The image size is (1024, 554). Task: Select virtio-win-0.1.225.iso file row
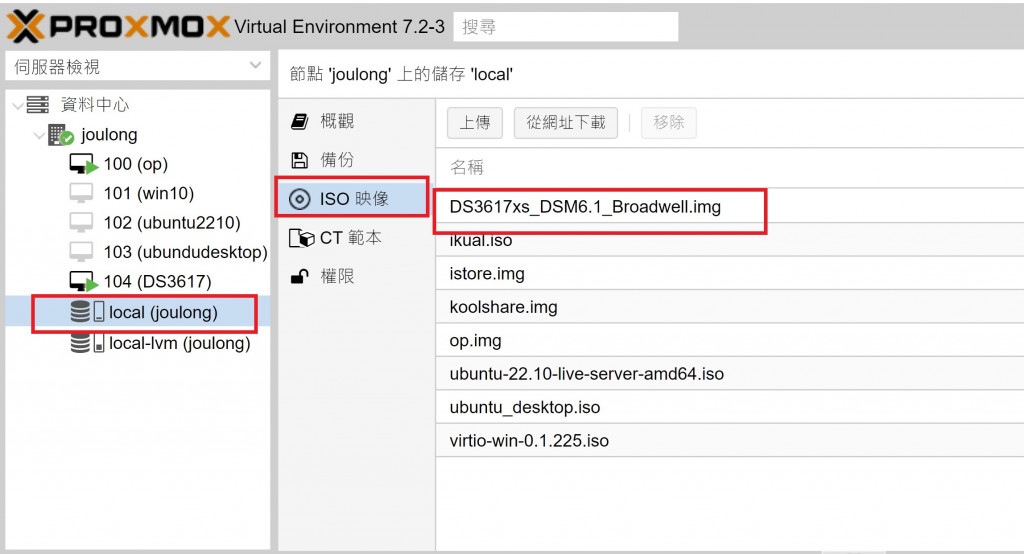point(729,440)
